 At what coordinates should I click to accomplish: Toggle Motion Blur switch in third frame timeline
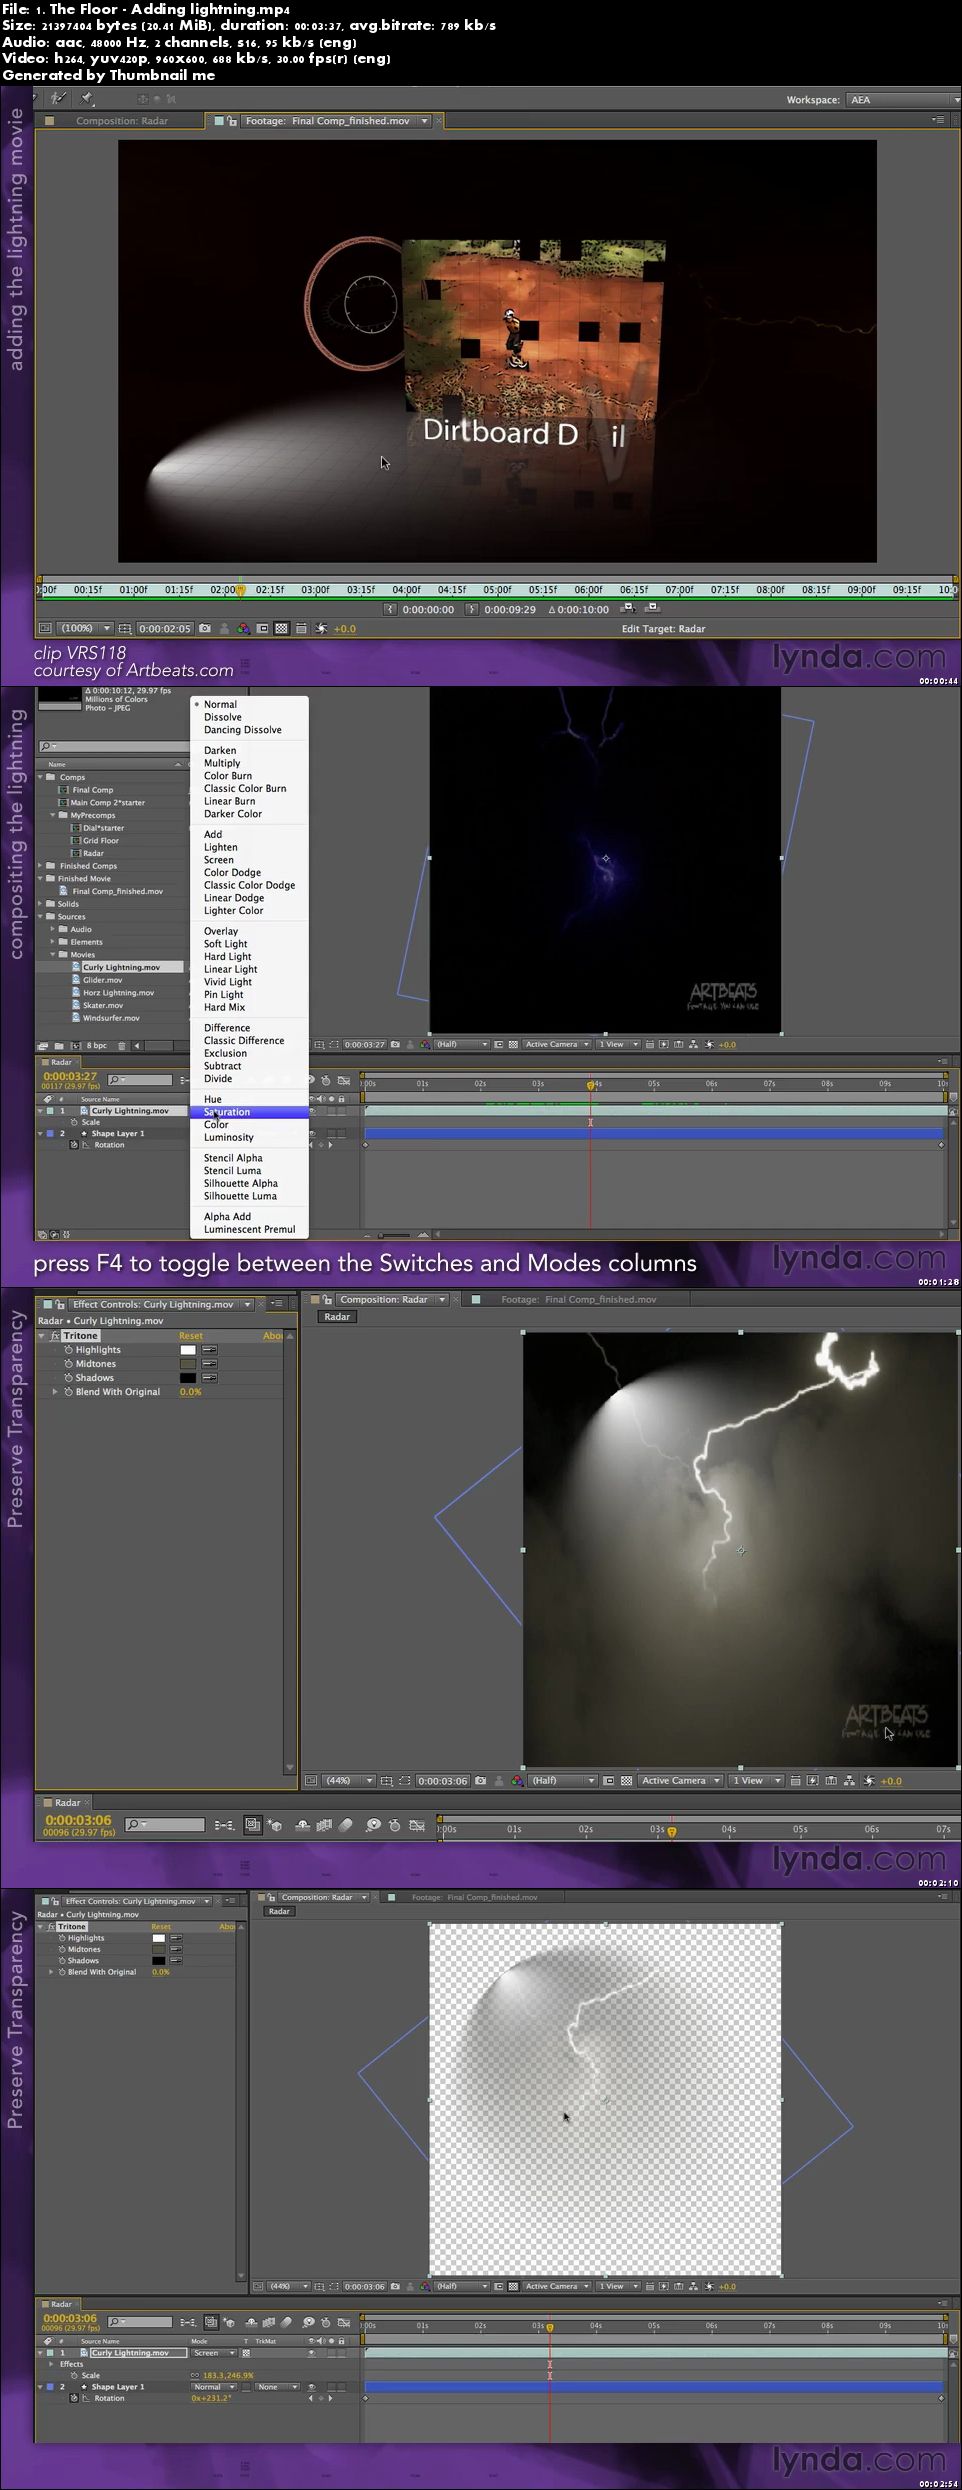(x=345, y=1825)
